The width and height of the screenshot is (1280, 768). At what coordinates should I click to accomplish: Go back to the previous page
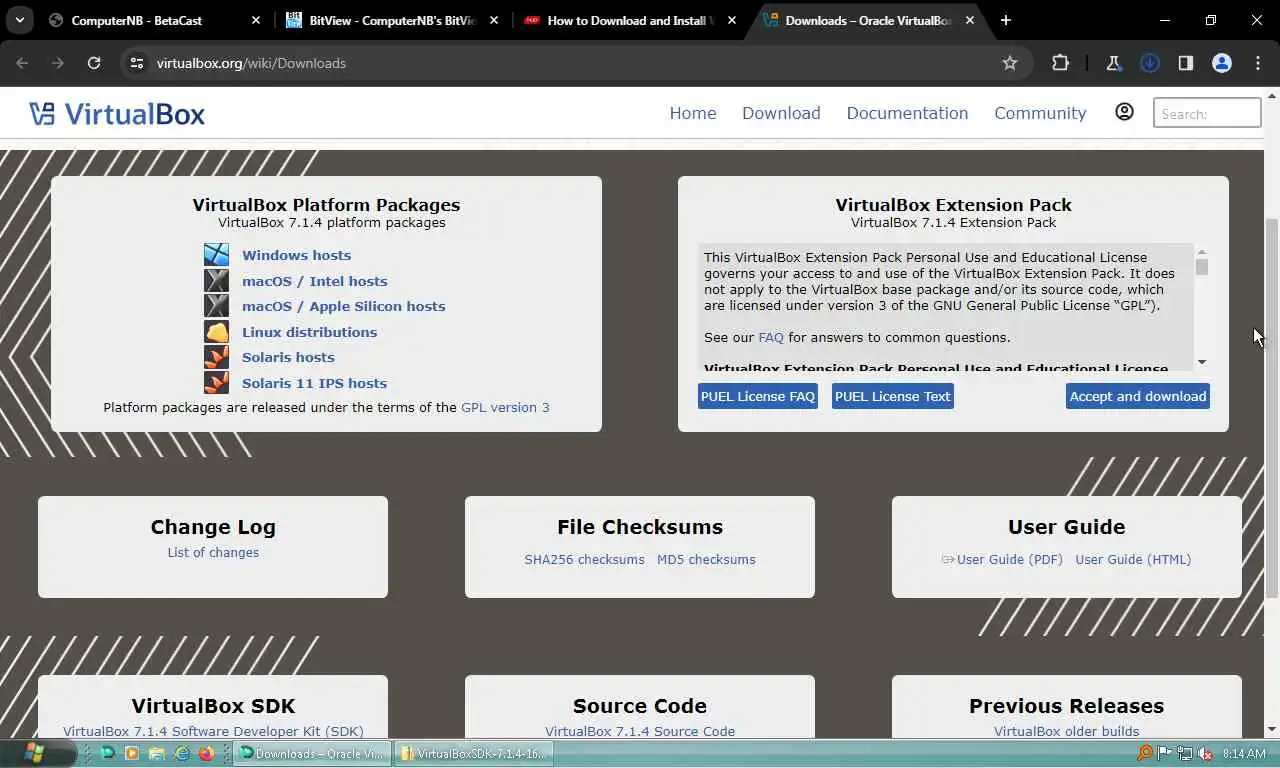tap(22, 63)
